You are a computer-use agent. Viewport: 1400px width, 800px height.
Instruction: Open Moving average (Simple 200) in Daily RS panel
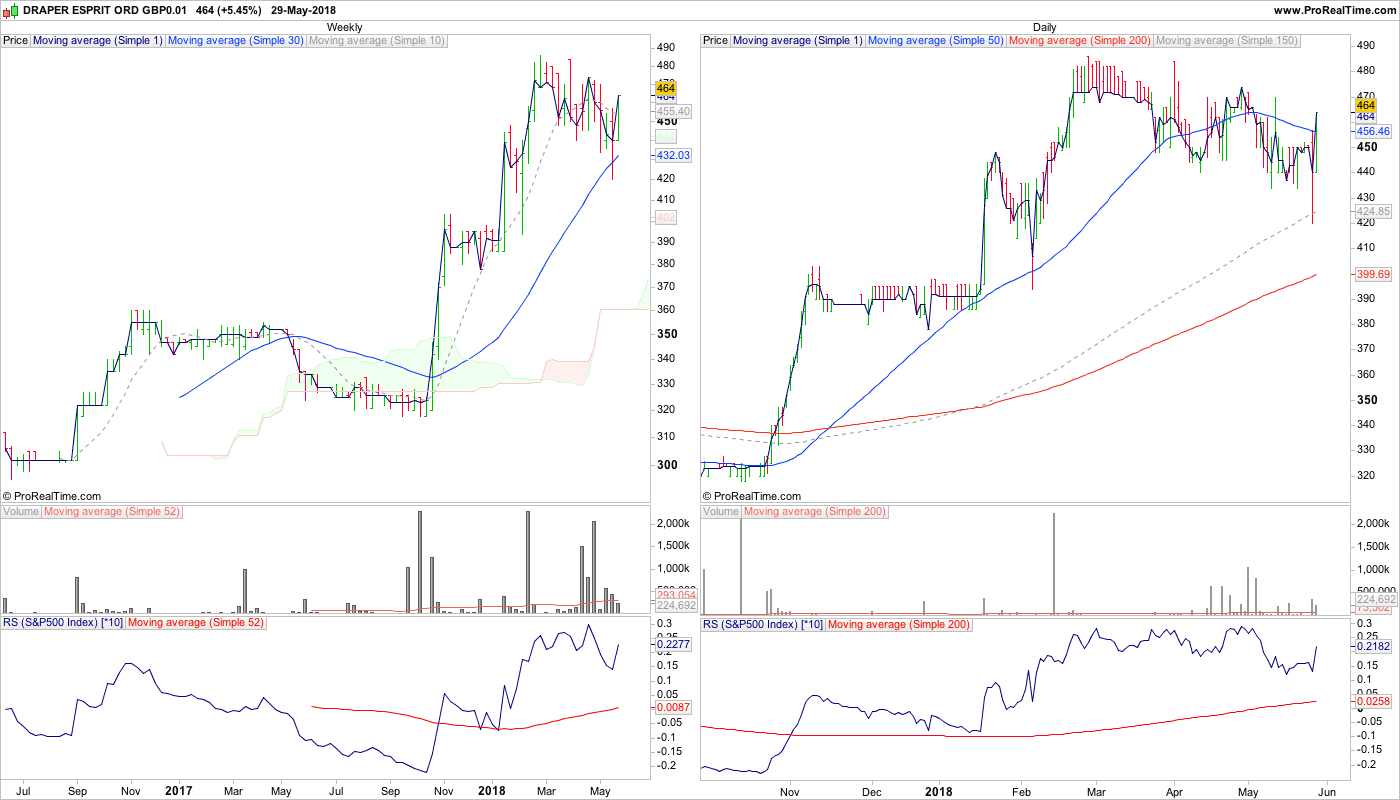(899, 623)
